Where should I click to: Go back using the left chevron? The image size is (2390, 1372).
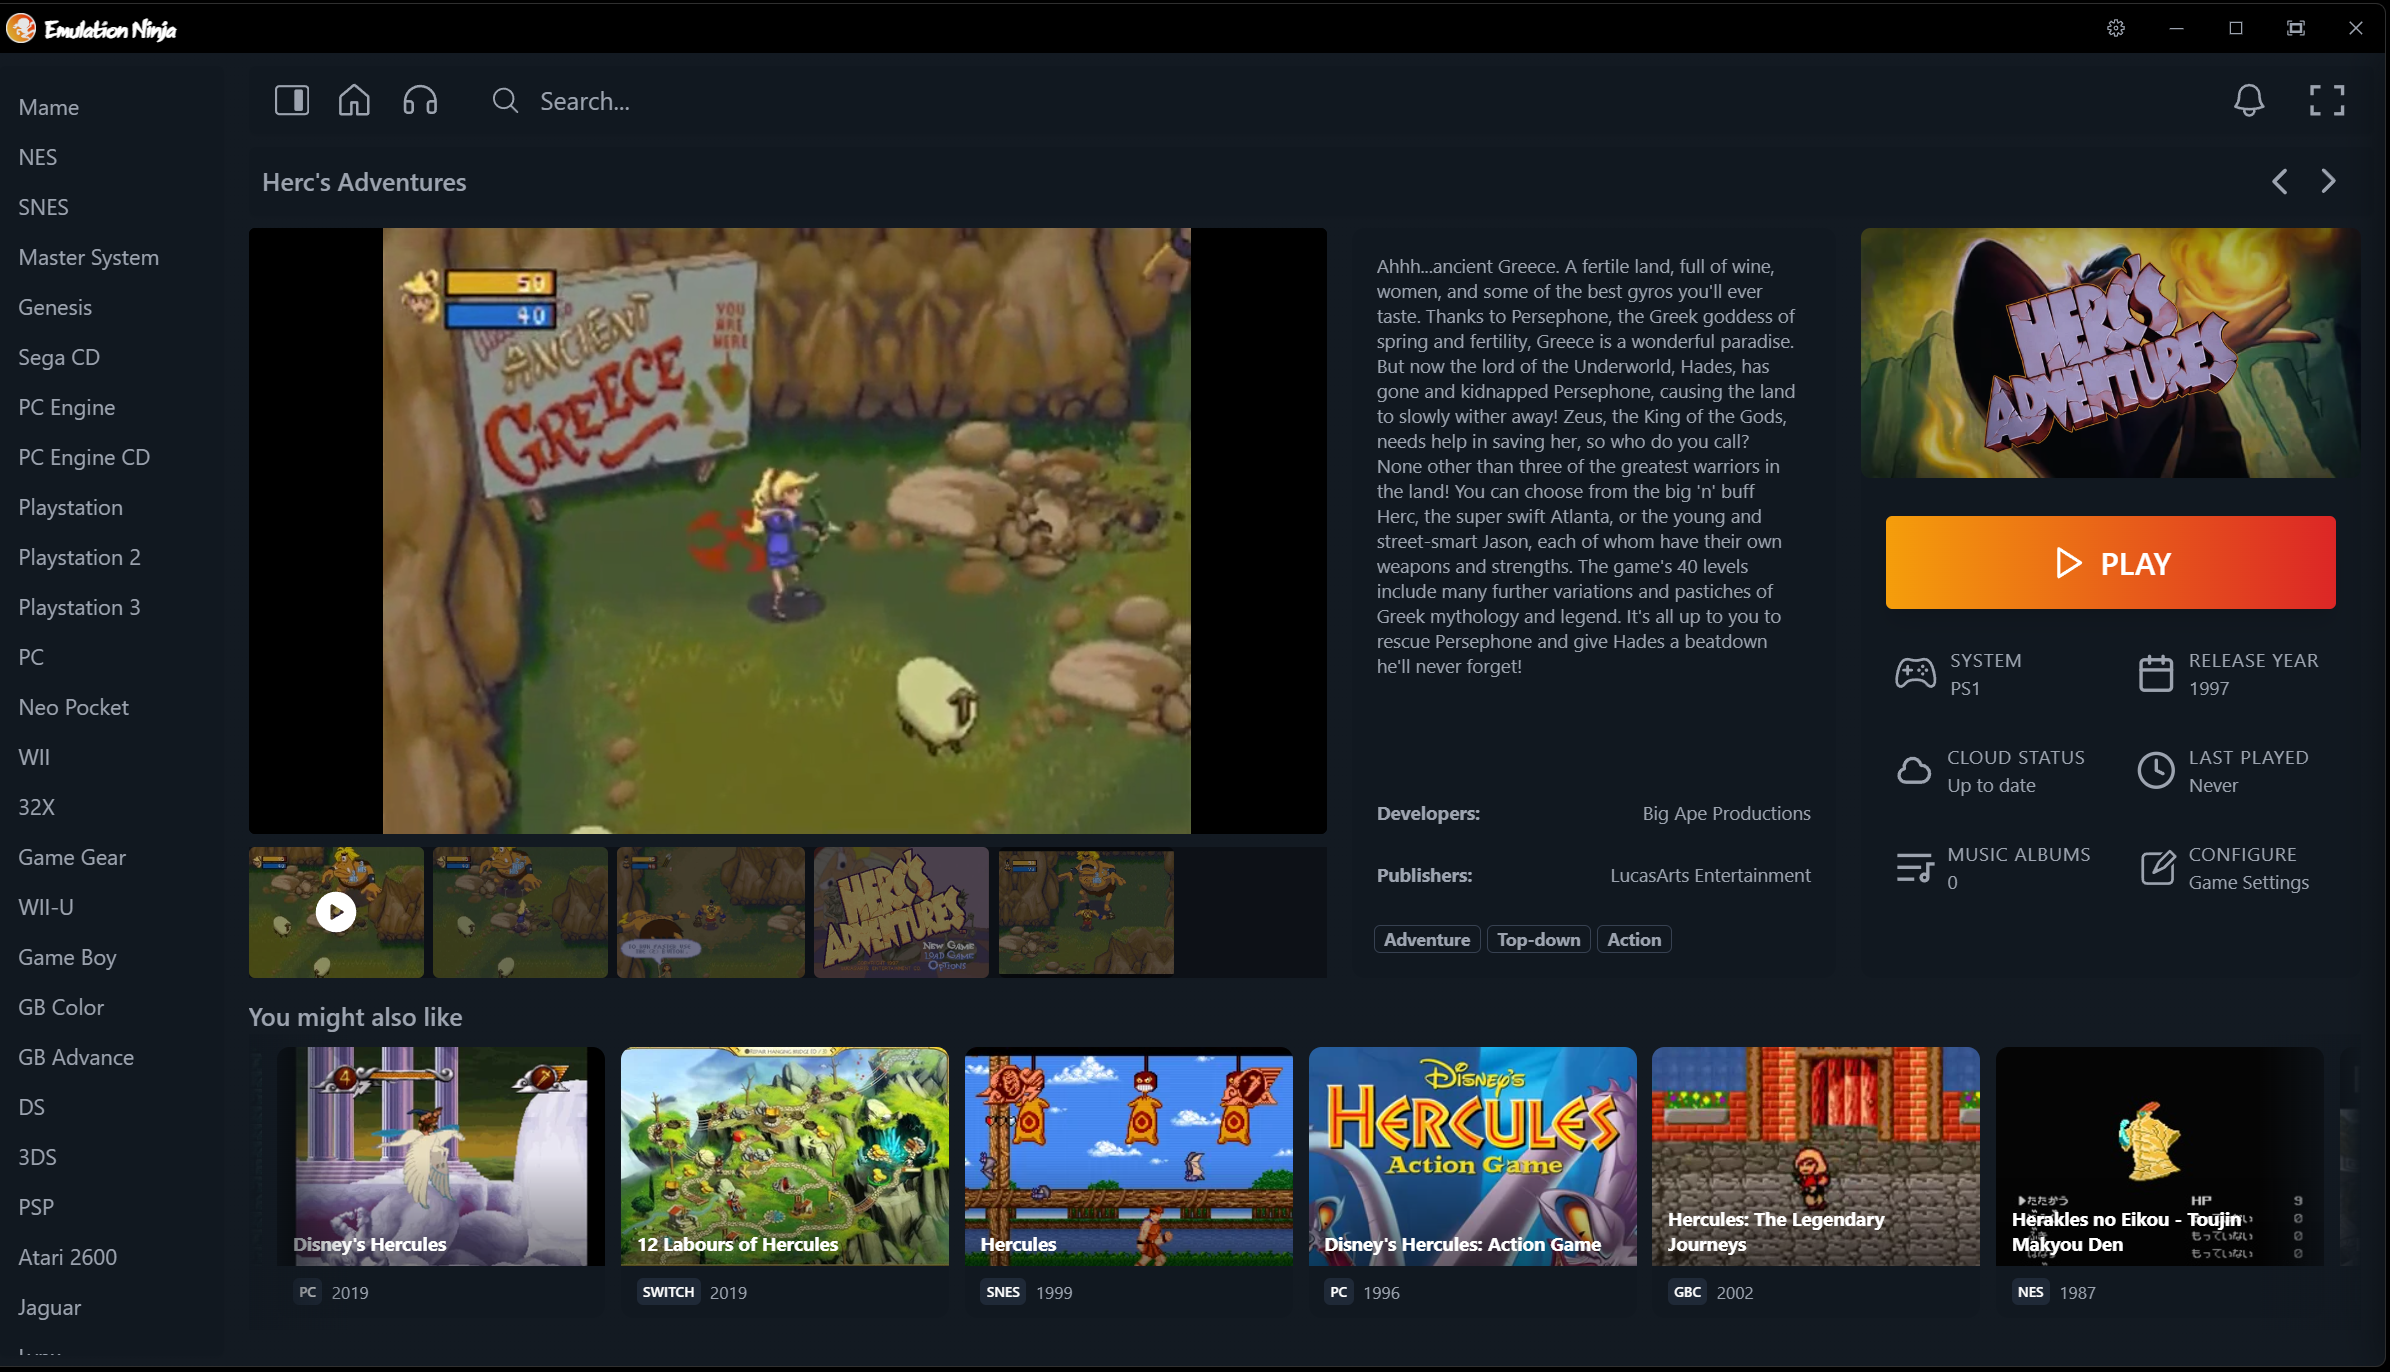(x=2280, y=181)
